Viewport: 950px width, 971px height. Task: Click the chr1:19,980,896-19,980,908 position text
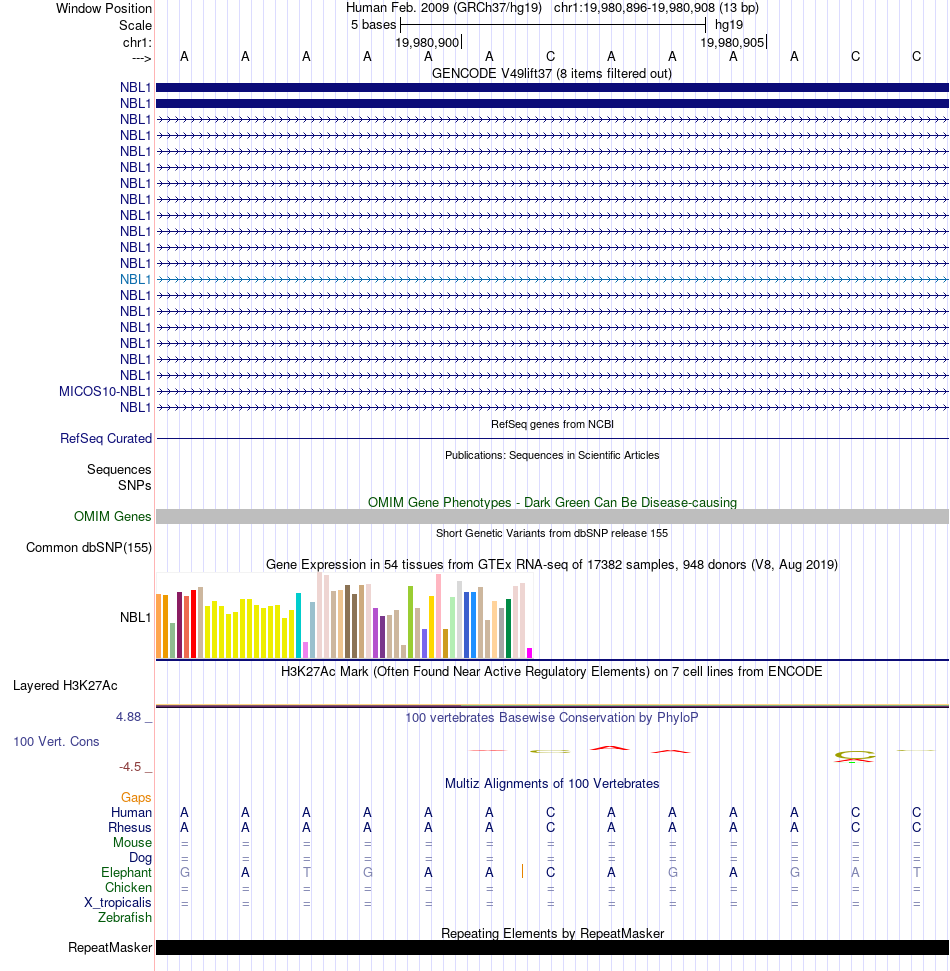656,8
